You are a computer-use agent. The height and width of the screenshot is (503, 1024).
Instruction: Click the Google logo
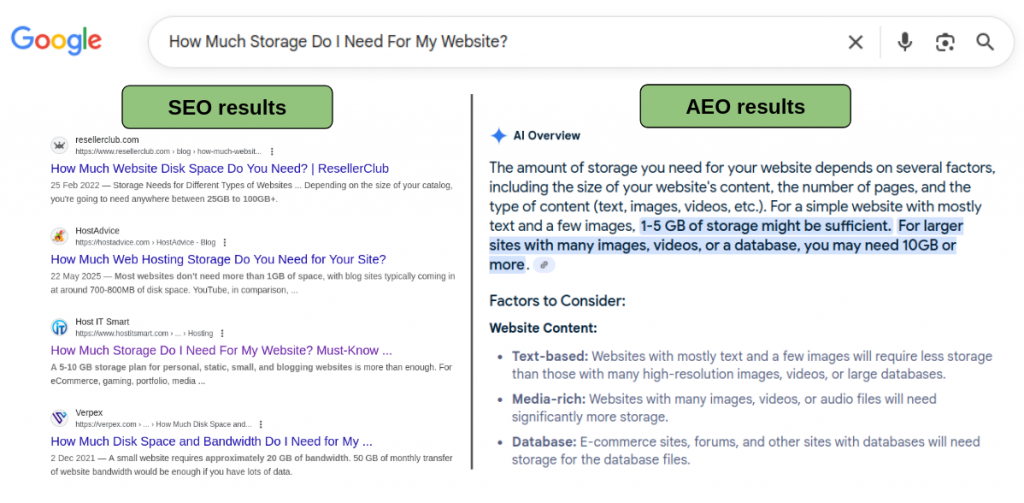tap(56, 40)
